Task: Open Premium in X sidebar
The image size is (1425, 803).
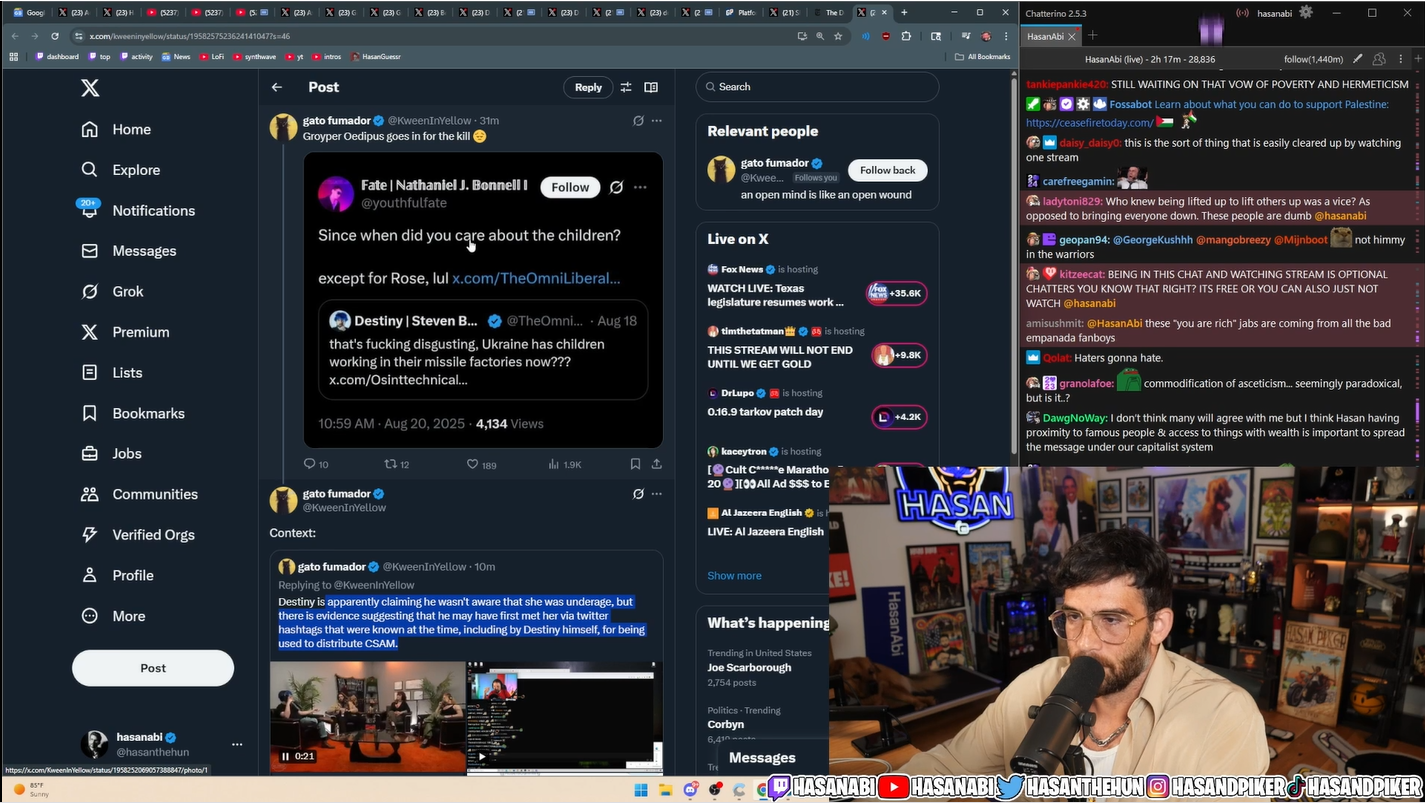Action: [125, 332]
